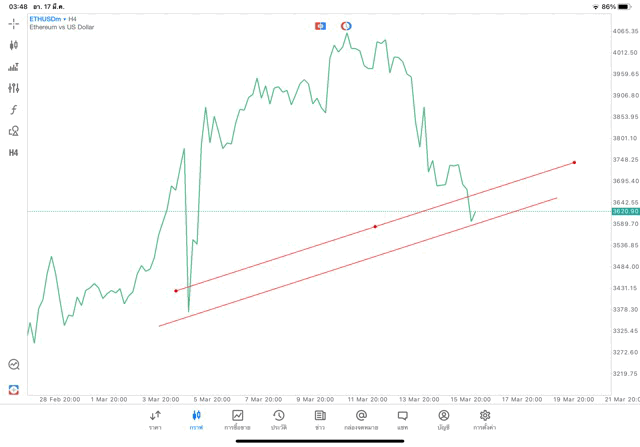Click the magnifier chart icon in lower-left
This screenshot has width=640, height=447.
coord(14,365)
